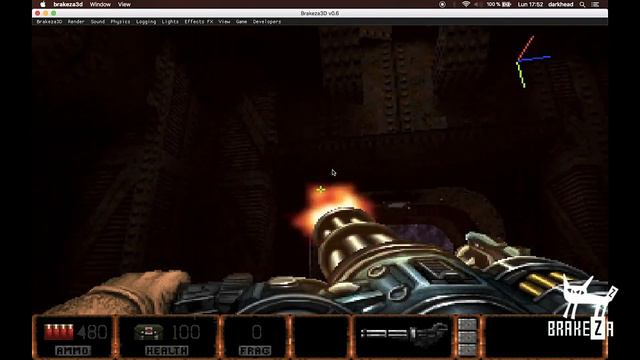Open the Game menu

click(241, 22)
